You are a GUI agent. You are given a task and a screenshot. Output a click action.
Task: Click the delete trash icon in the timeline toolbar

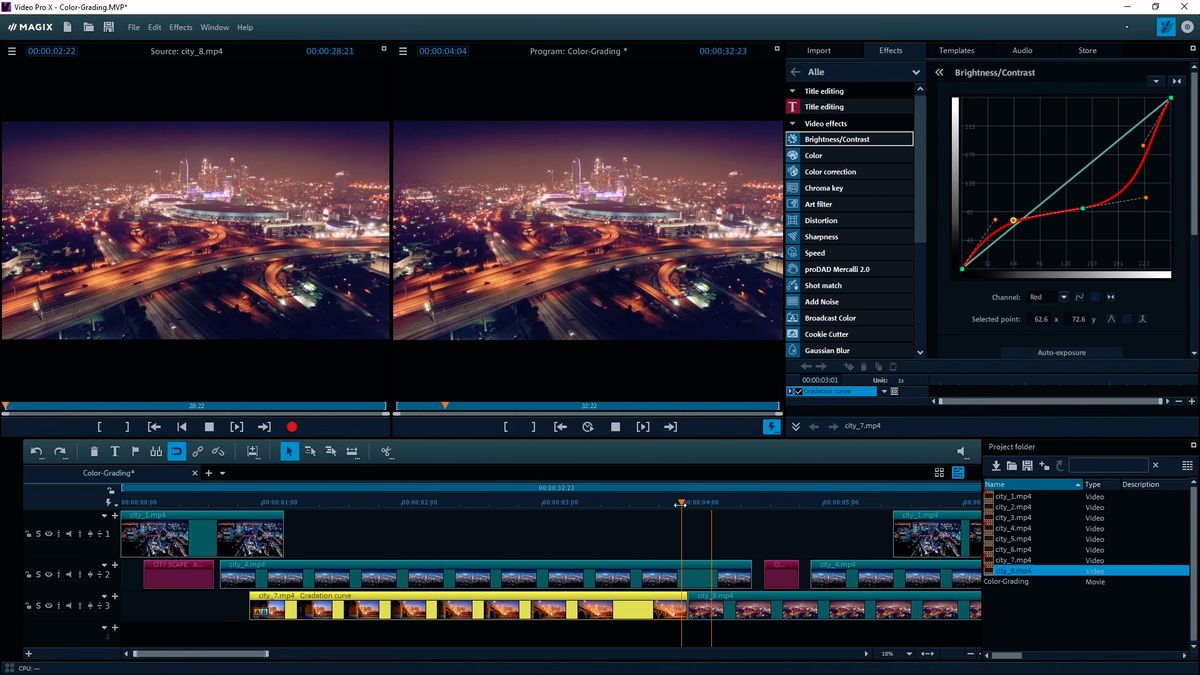pos(94,452)
